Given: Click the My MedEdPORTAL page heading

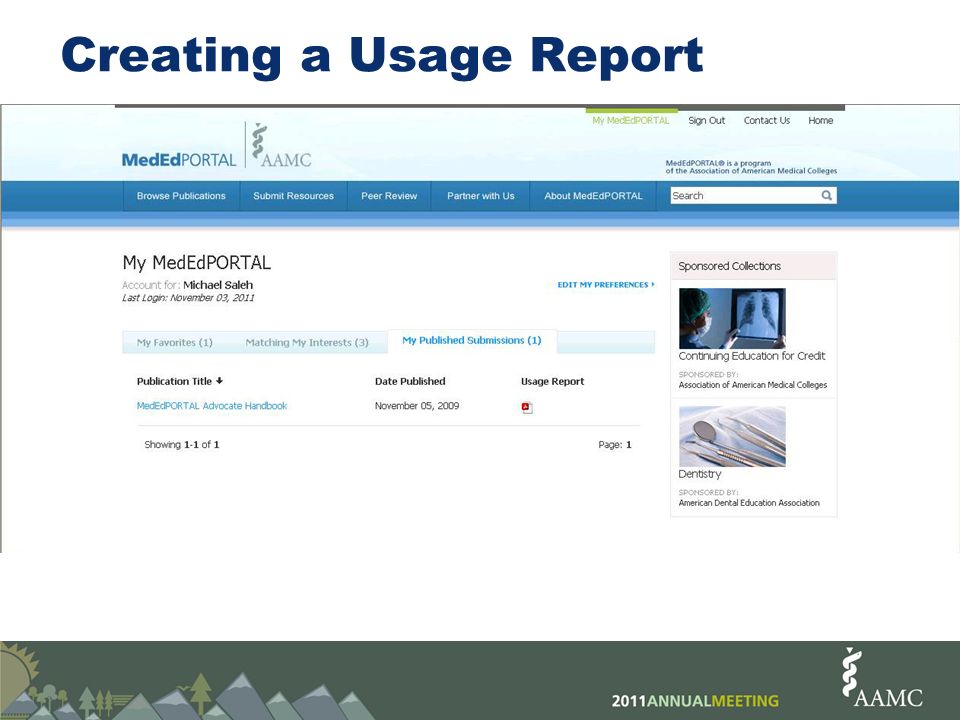Looking at the screenshot, I should coord(197,263).
